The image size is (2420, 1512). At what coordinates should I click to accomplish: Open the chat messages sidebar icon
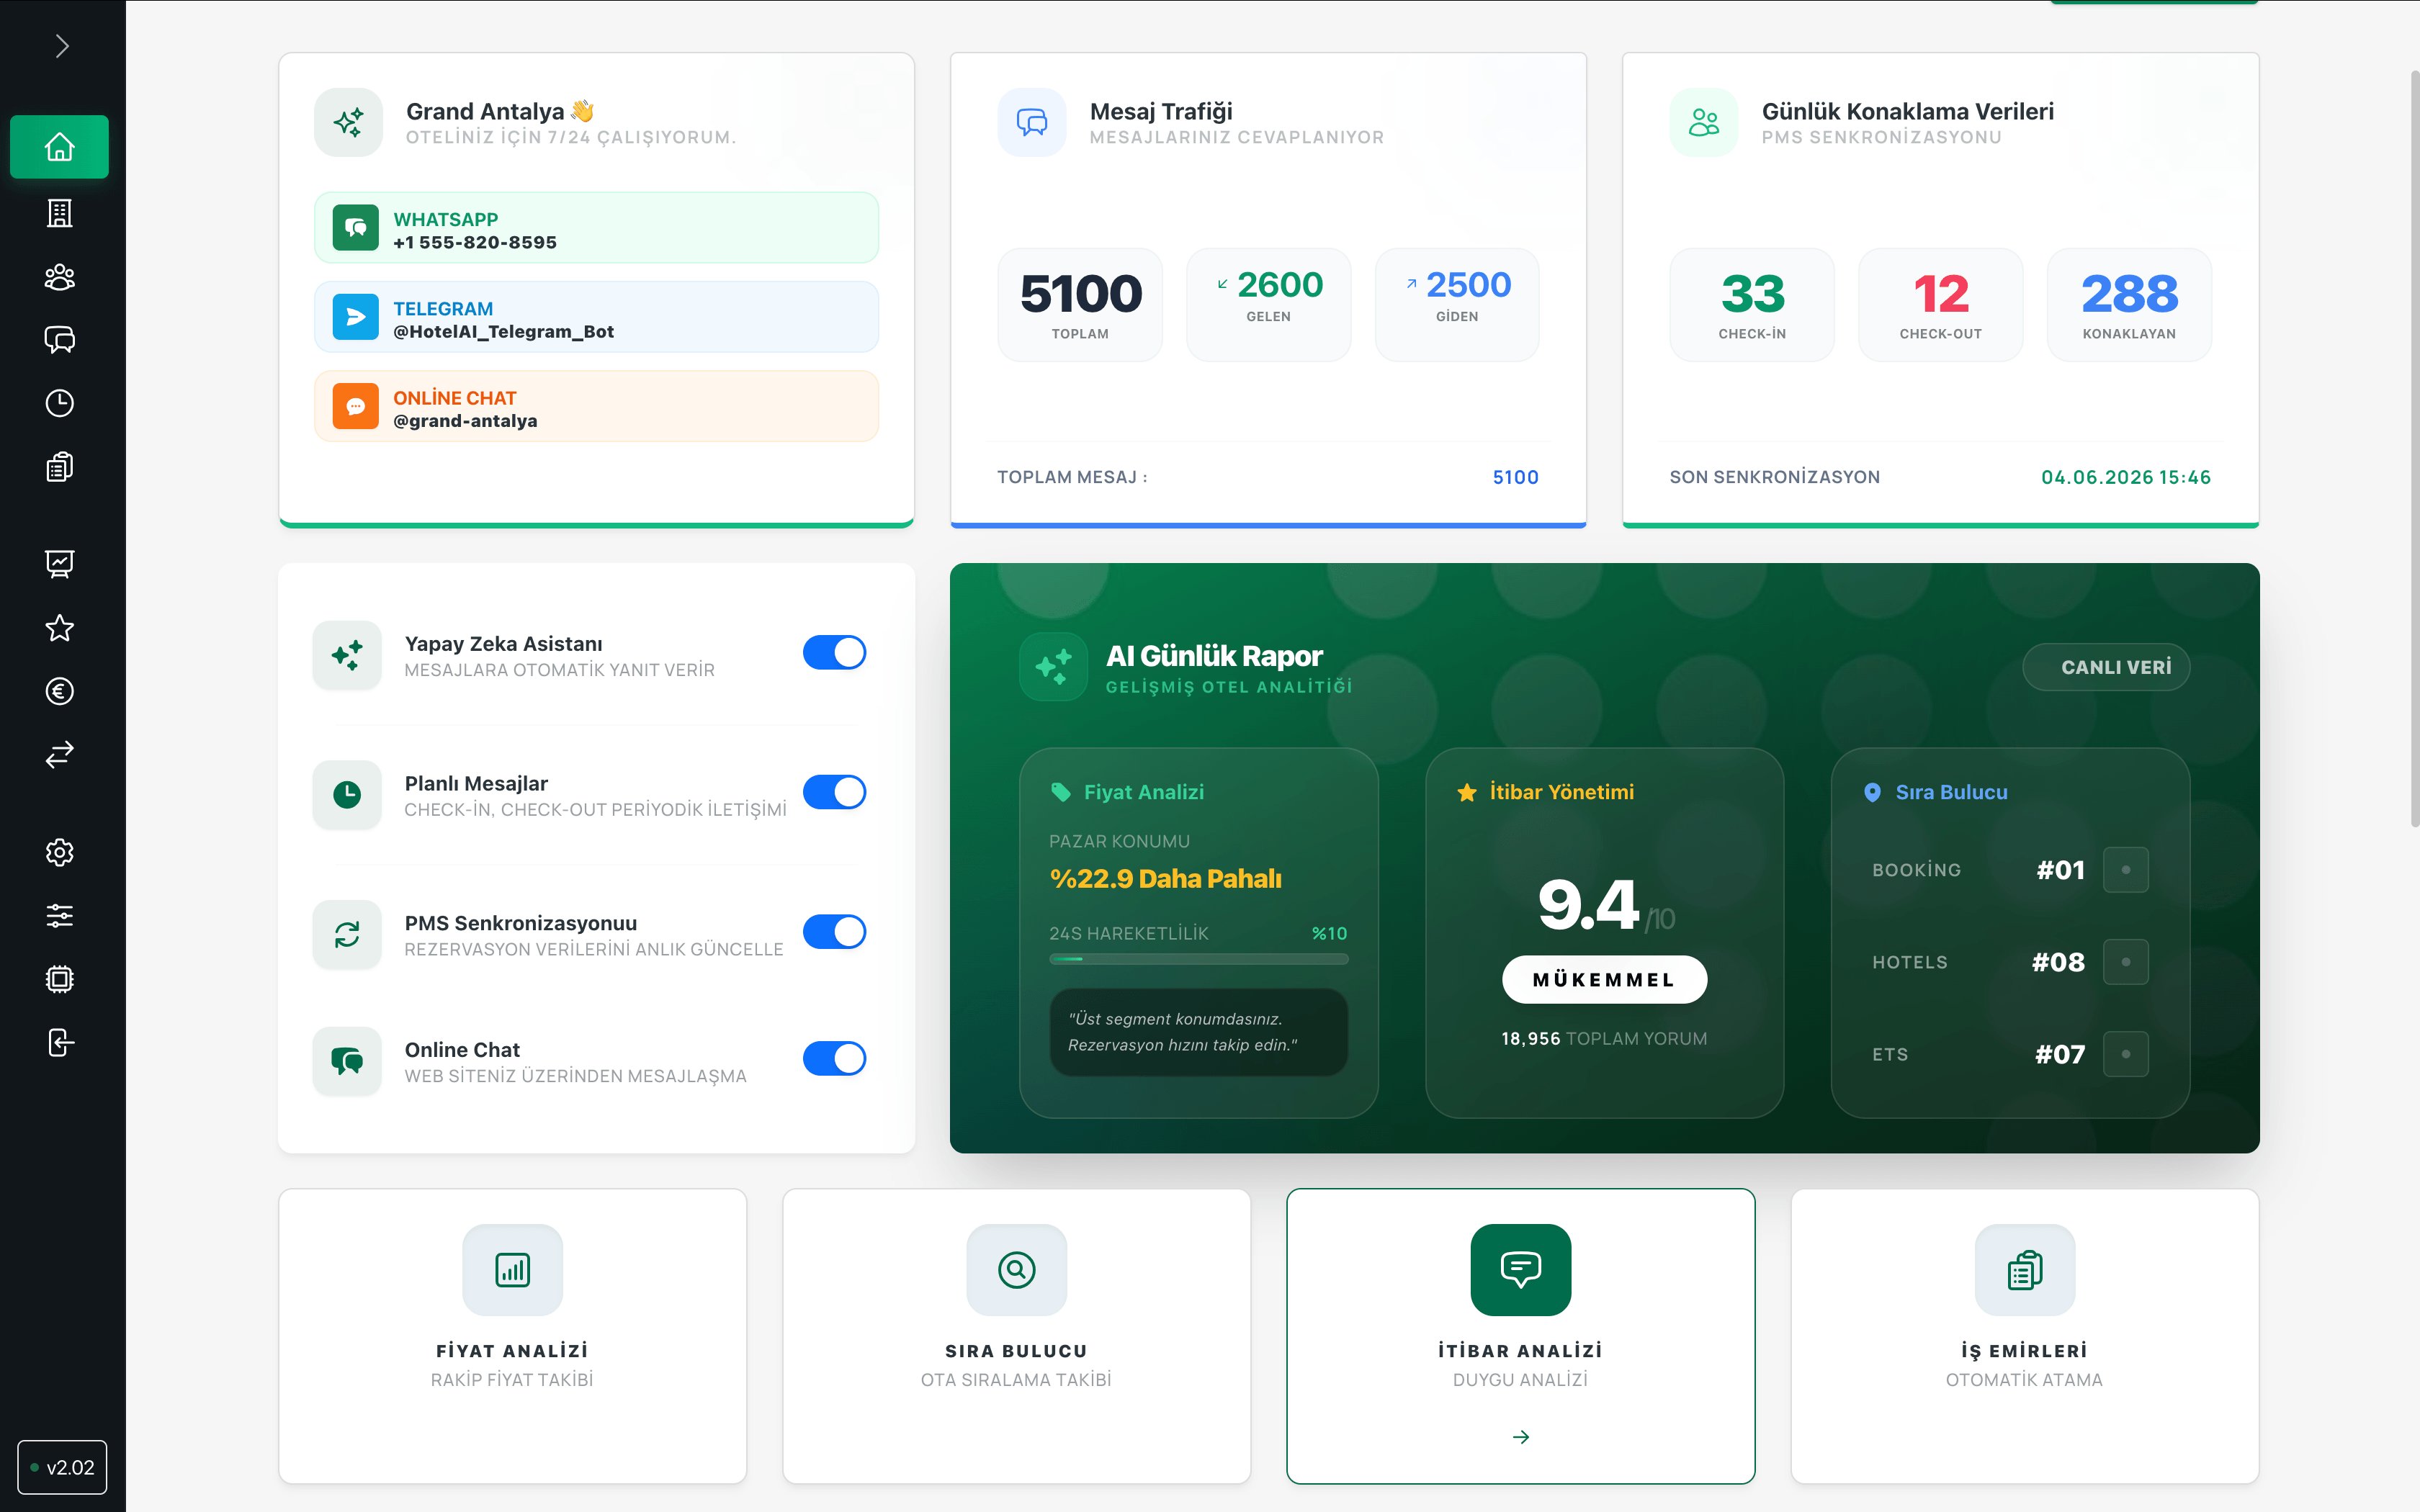[60, 340]
